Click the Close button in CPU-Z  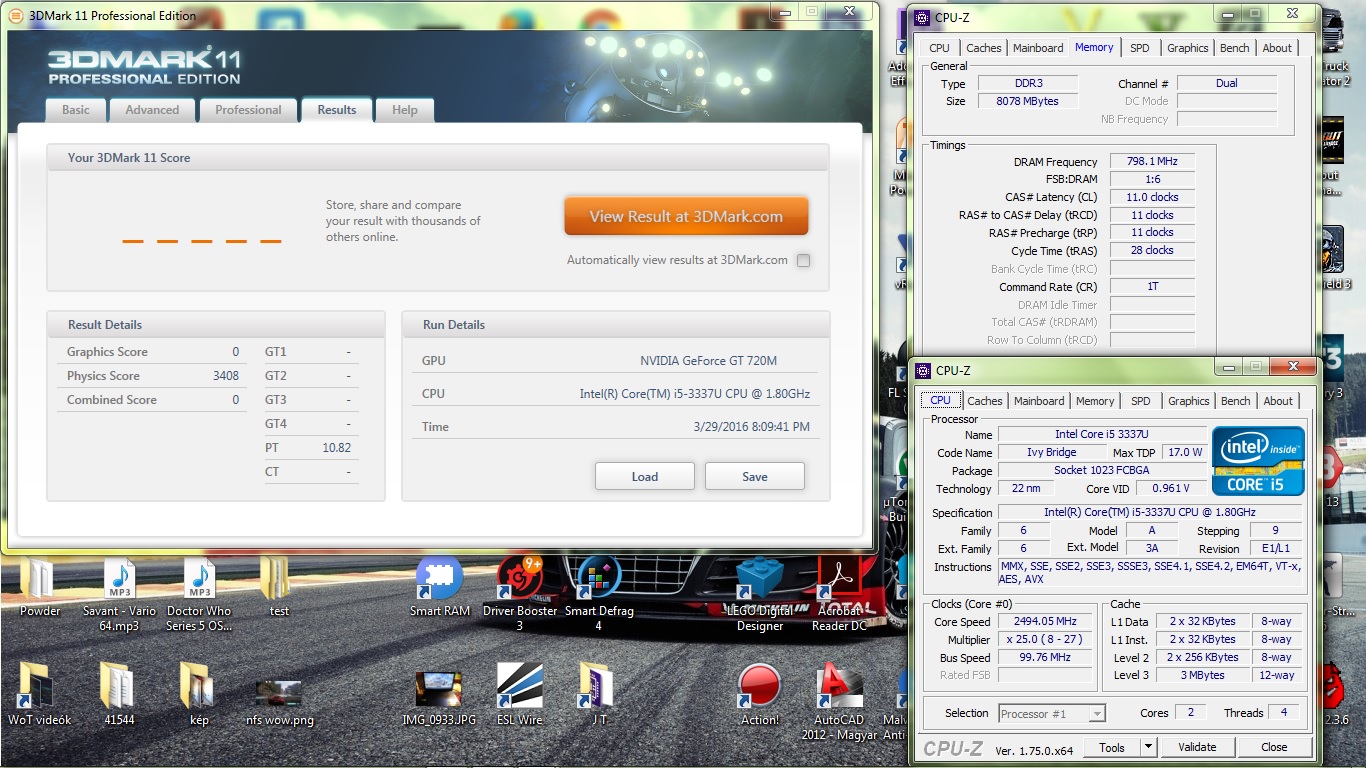tap(1274, 747)
